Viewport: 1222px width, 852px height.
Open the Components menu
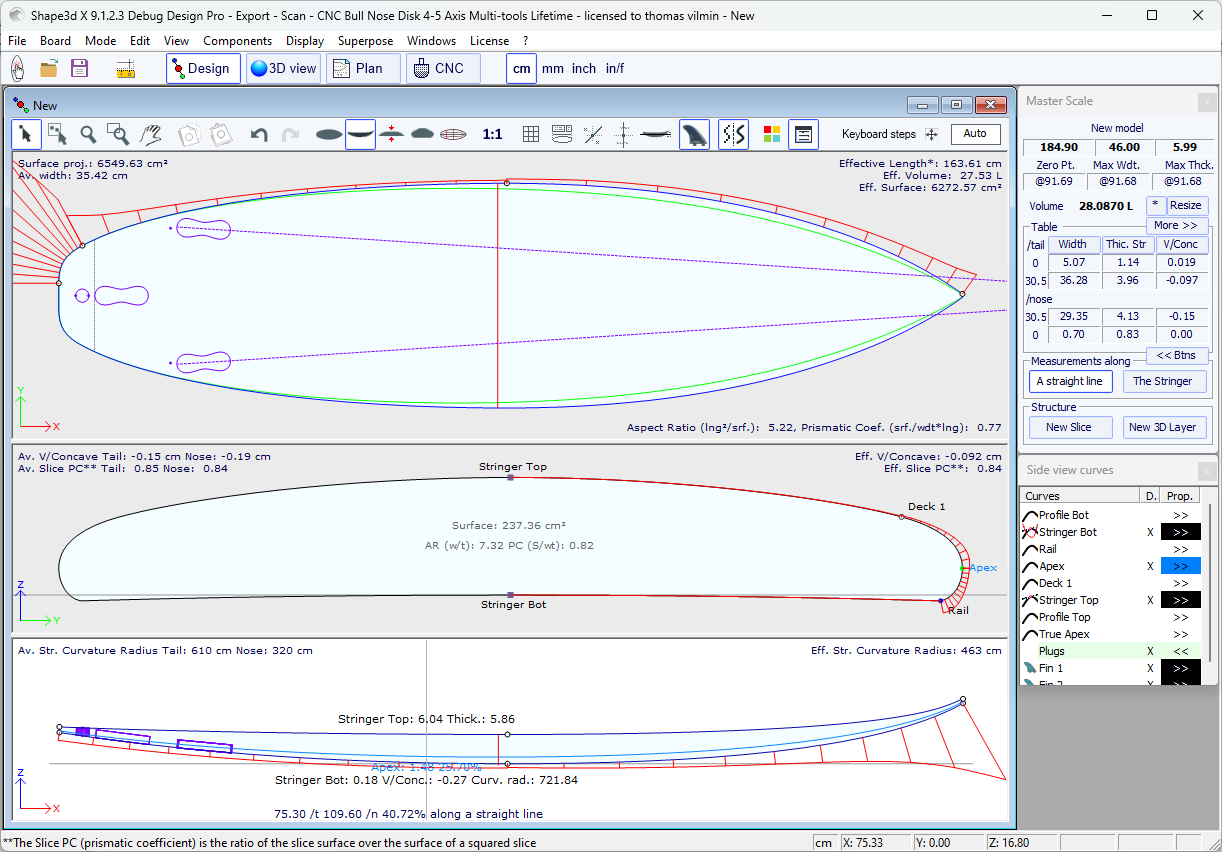237,41
